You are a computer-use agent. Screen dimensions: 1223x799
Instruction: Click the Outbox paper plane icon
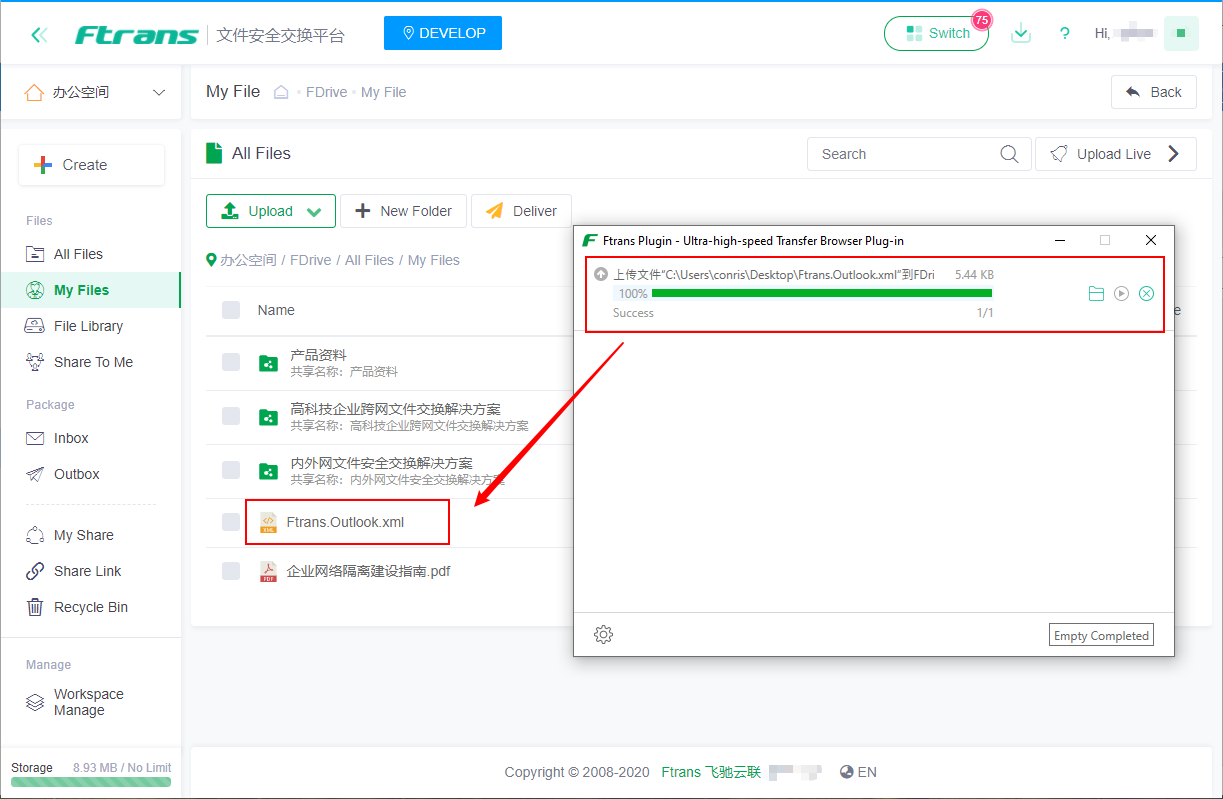(35, 474)
